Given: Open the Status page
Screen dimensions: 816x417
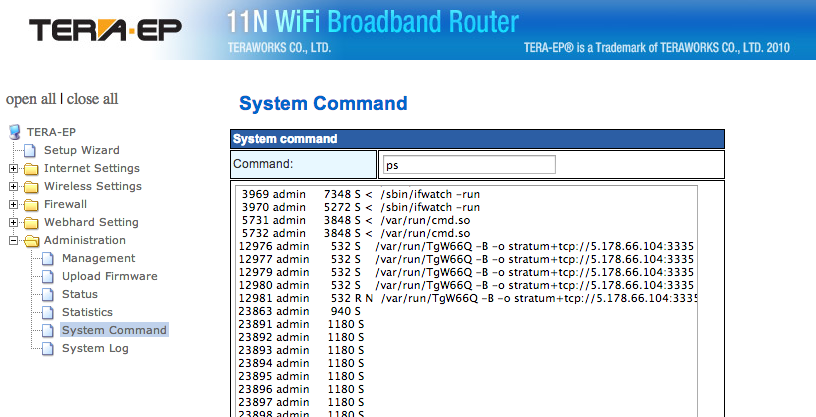Looking at the screenshot, I should click(x=80, y=295).
